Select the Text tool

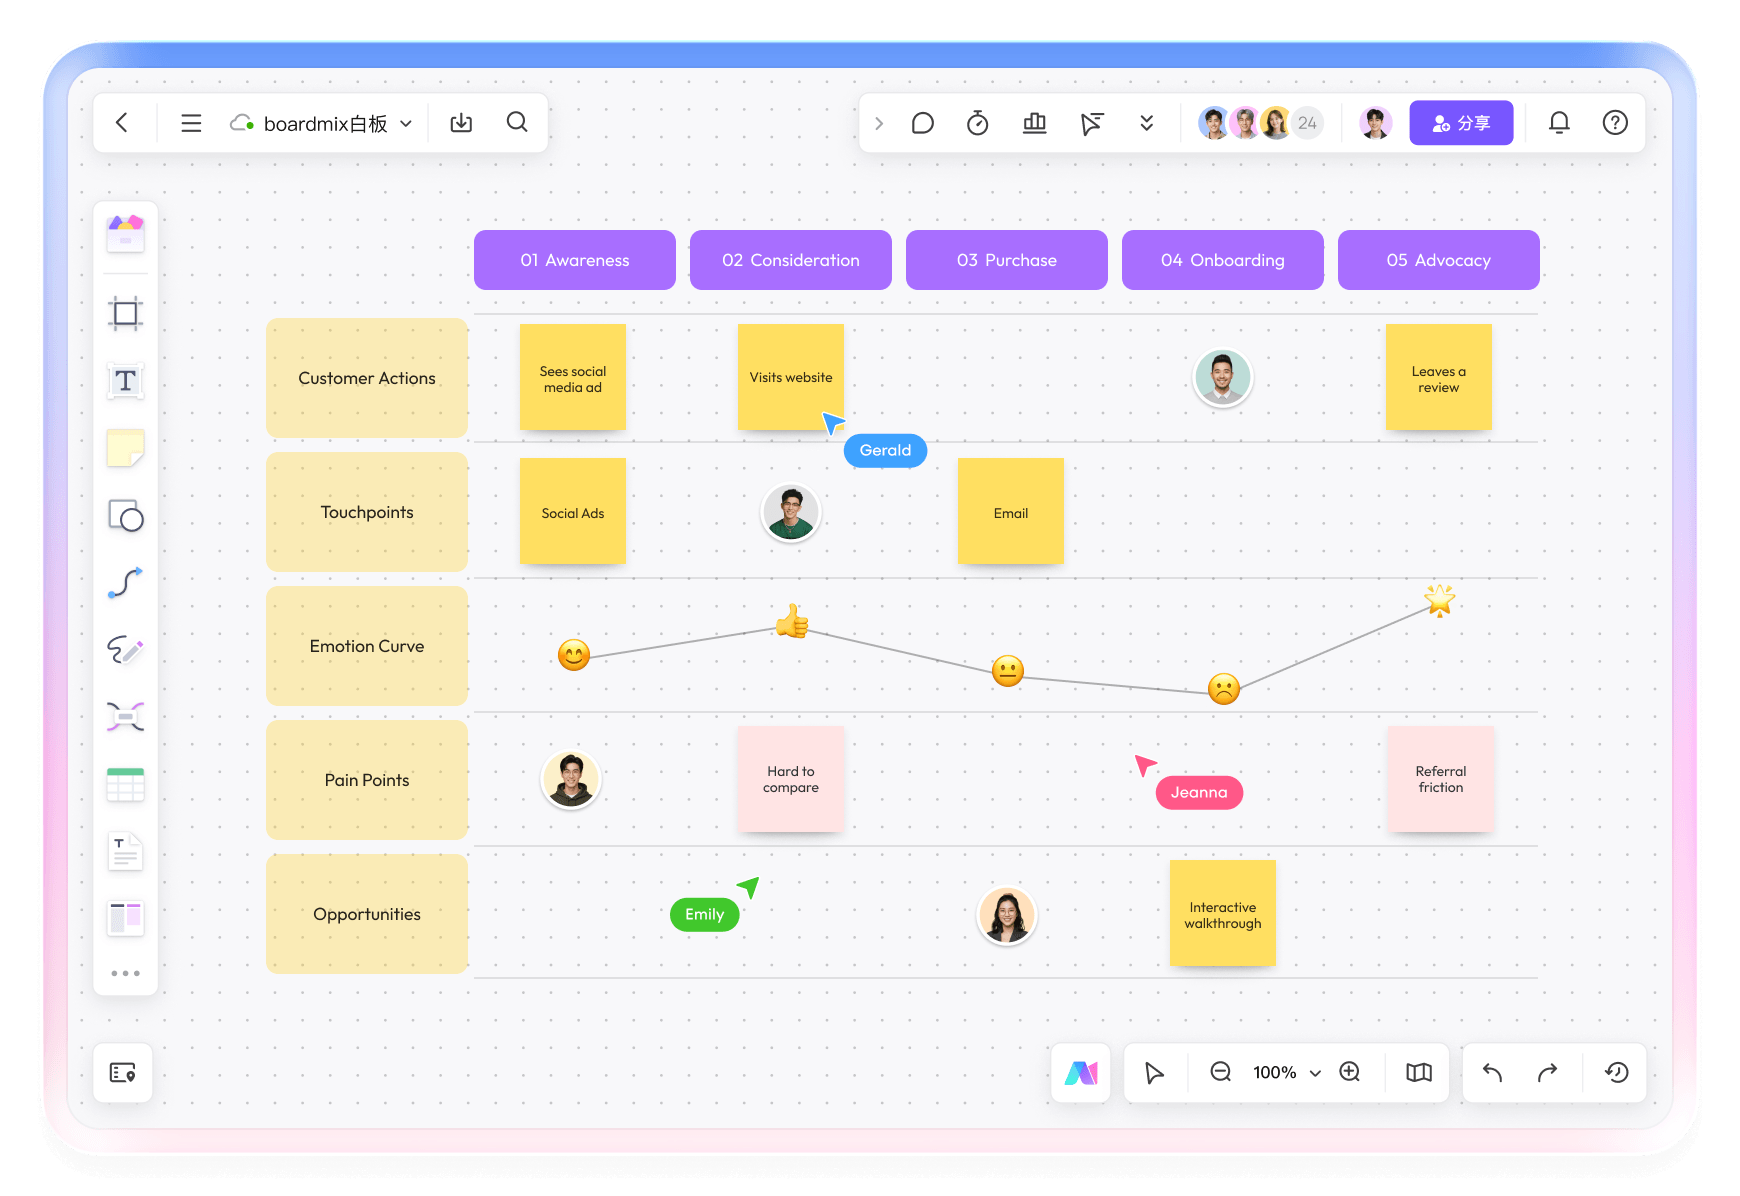(x=125, y=381)
